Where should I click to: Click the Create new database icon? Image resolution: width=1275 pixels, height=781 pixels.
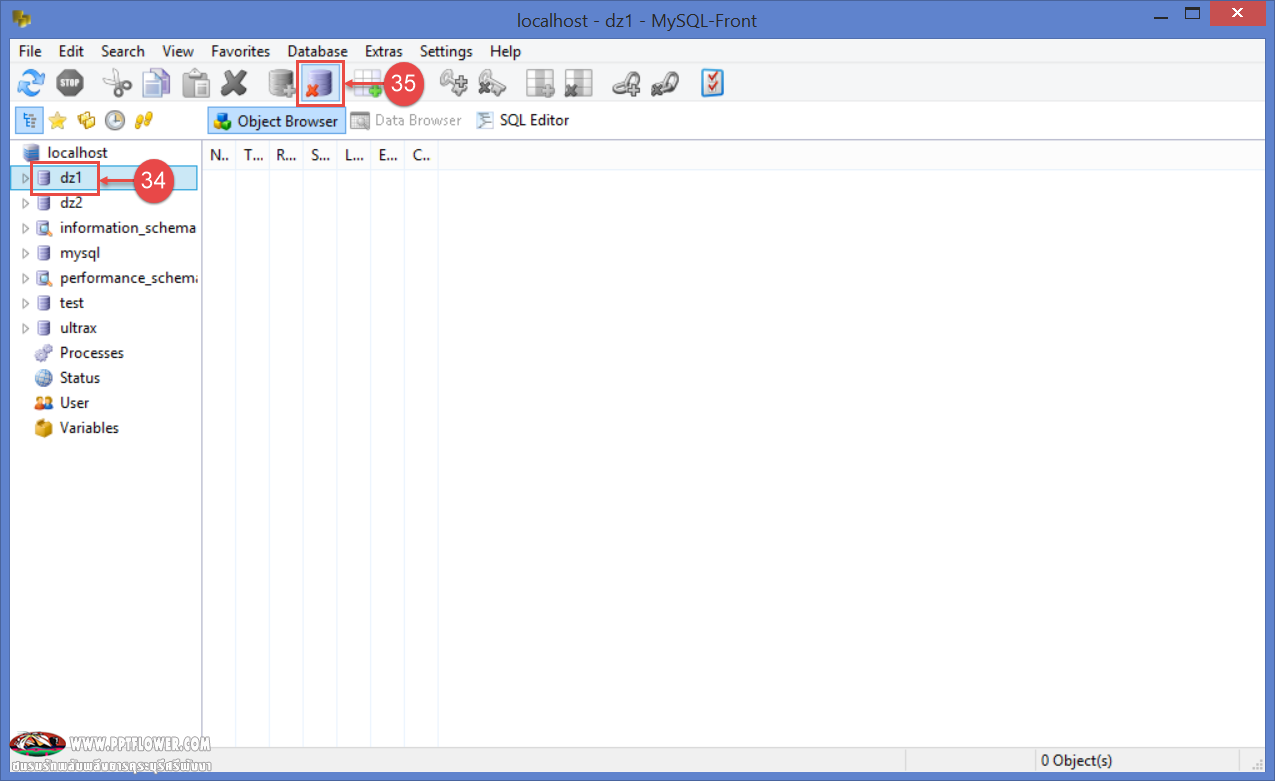point(282,84)
